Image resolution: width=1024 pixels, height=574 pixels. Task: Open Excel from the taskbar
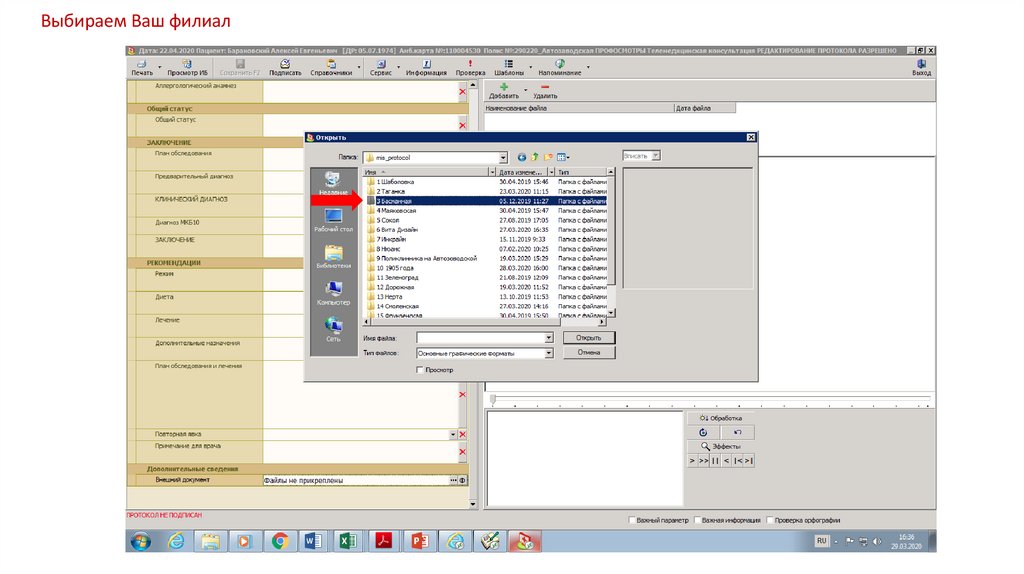pyautogui.click(x=348, y=541)
